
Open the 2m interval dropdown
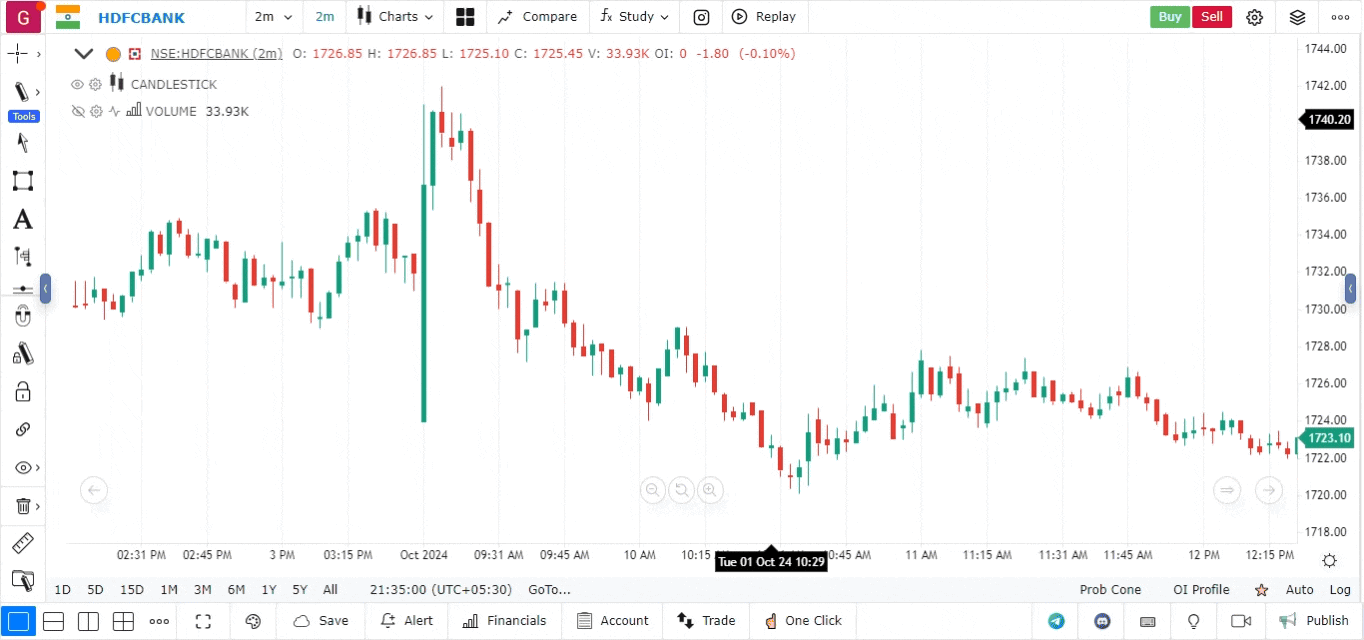click(273, 17)
